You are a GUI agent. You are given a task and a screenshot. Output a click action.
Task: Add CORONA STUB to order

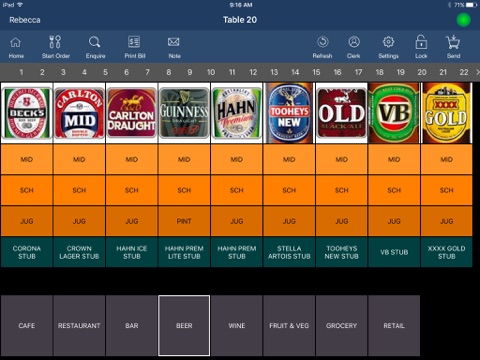pos(27,252)
